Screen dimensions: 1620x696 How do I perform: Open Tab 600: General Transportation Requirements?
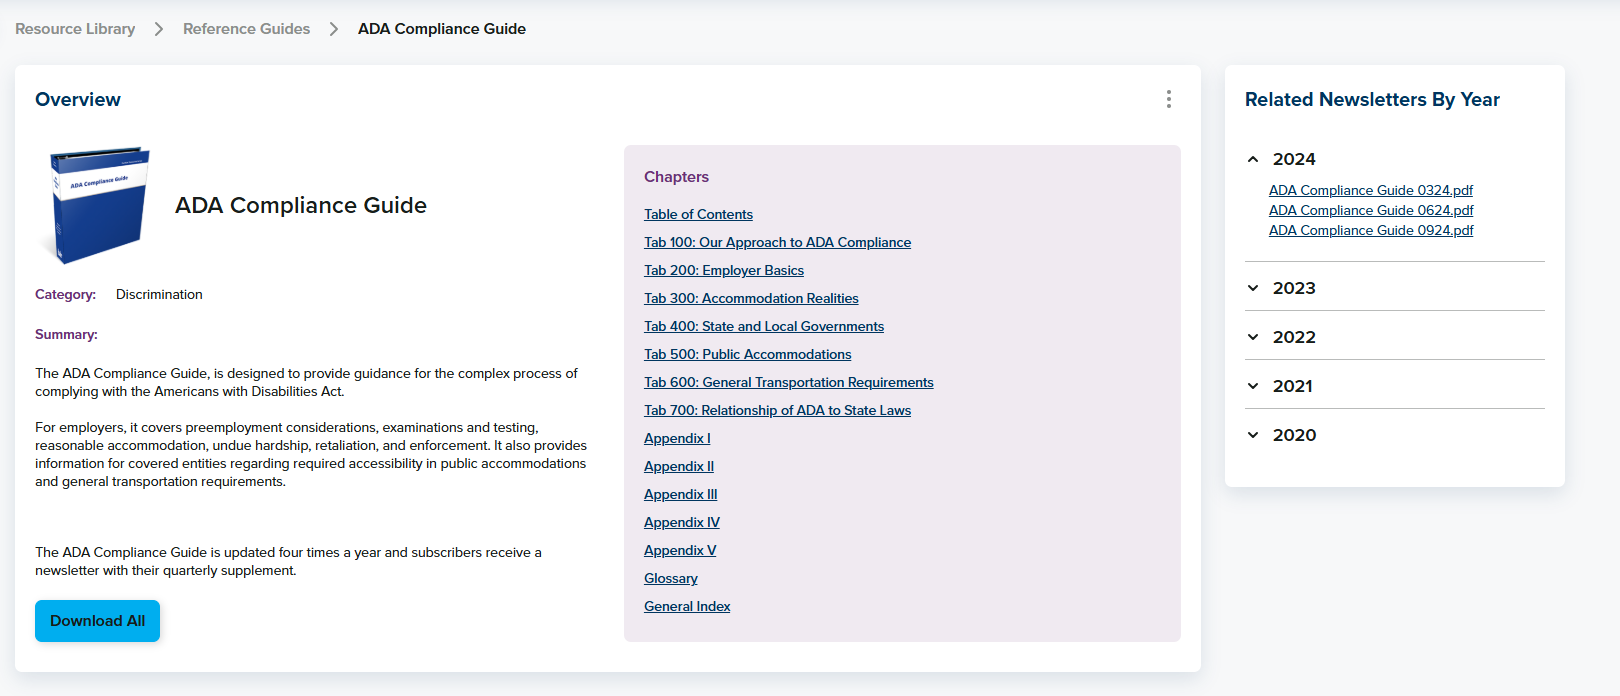coord(788,382)
